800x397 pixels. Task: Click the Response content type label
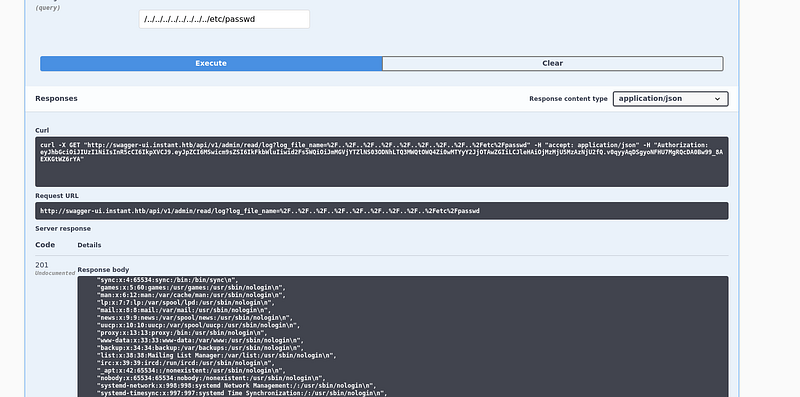tap(568, 98)
